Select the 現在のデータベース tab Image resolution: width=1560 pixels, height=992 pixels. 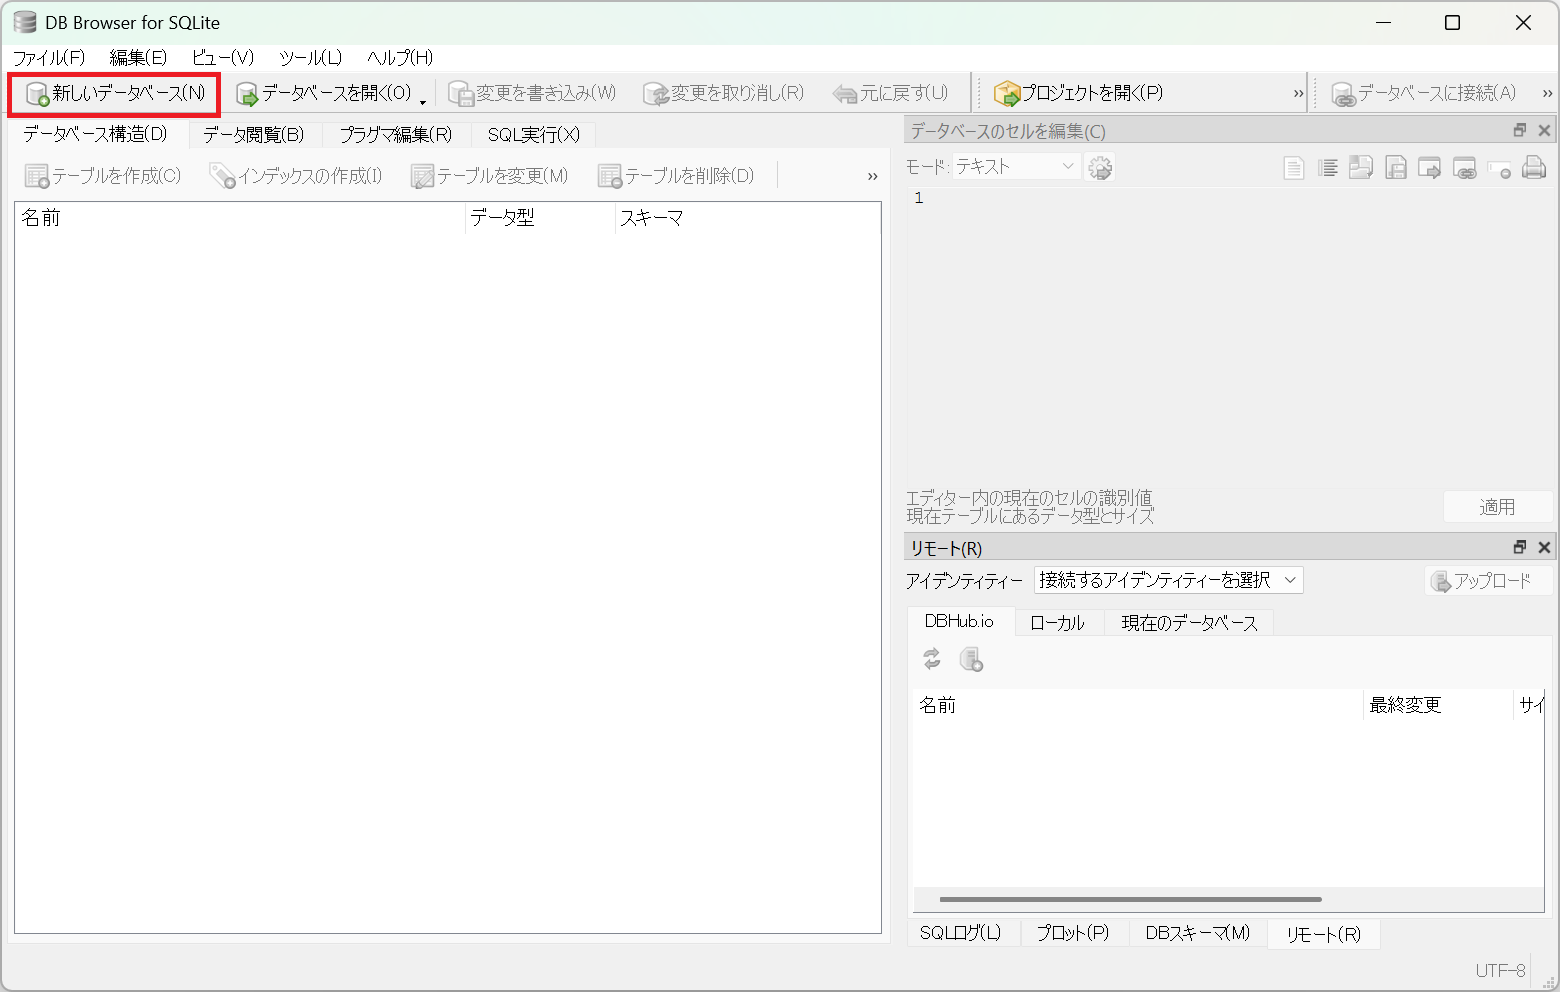click(x=1189, y=623)
